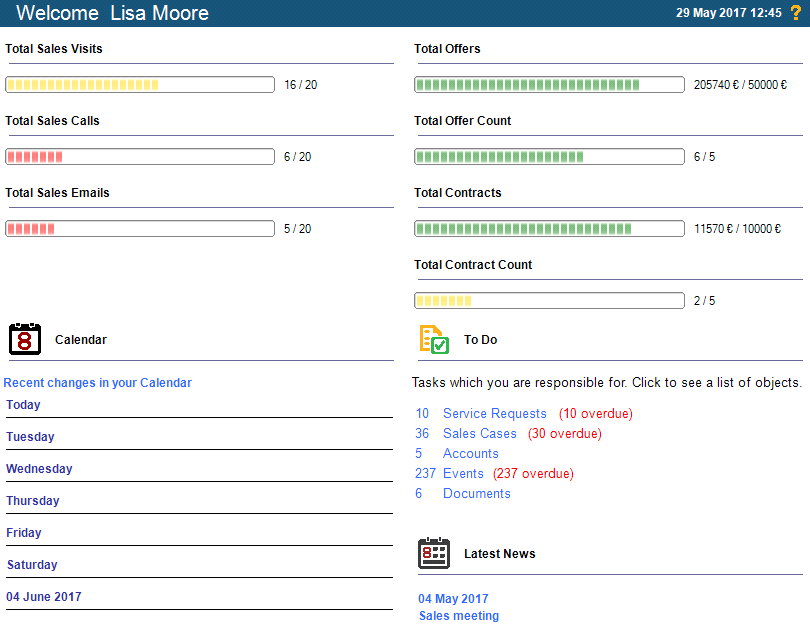Click the 205740 € / 50000 € offers value
The width and height of the screenshot is (810, 627).
click(740, 85)
